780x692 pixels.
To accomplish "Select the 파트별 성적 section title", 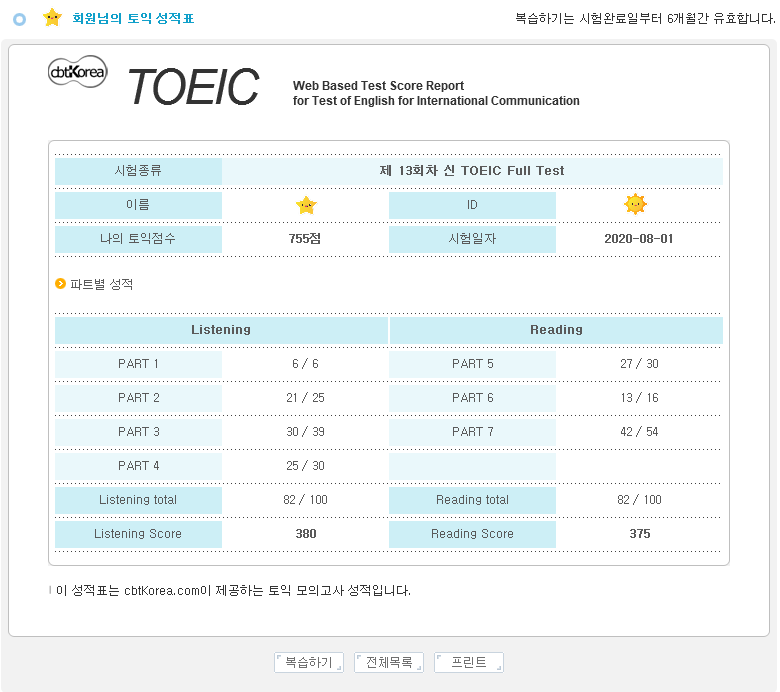I will click(101, 284).
